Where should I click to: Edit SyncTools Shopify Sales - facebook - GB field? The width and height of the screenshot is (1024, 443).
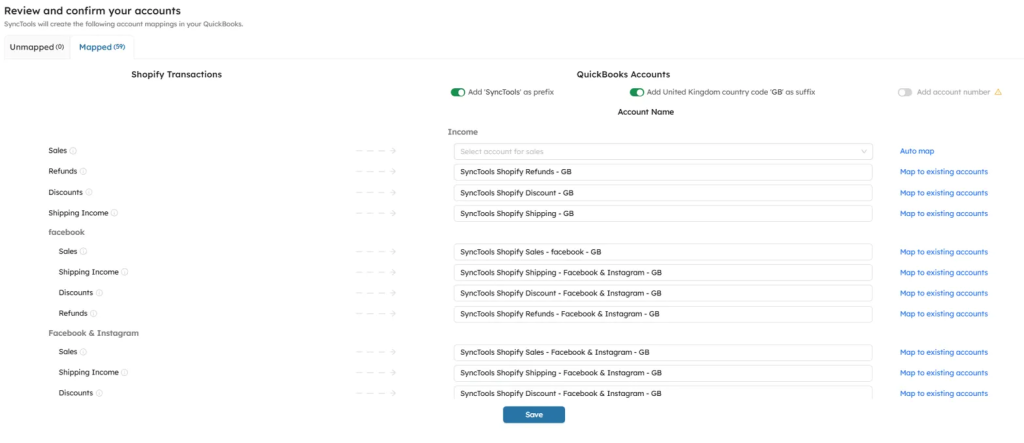pos(662,252)
